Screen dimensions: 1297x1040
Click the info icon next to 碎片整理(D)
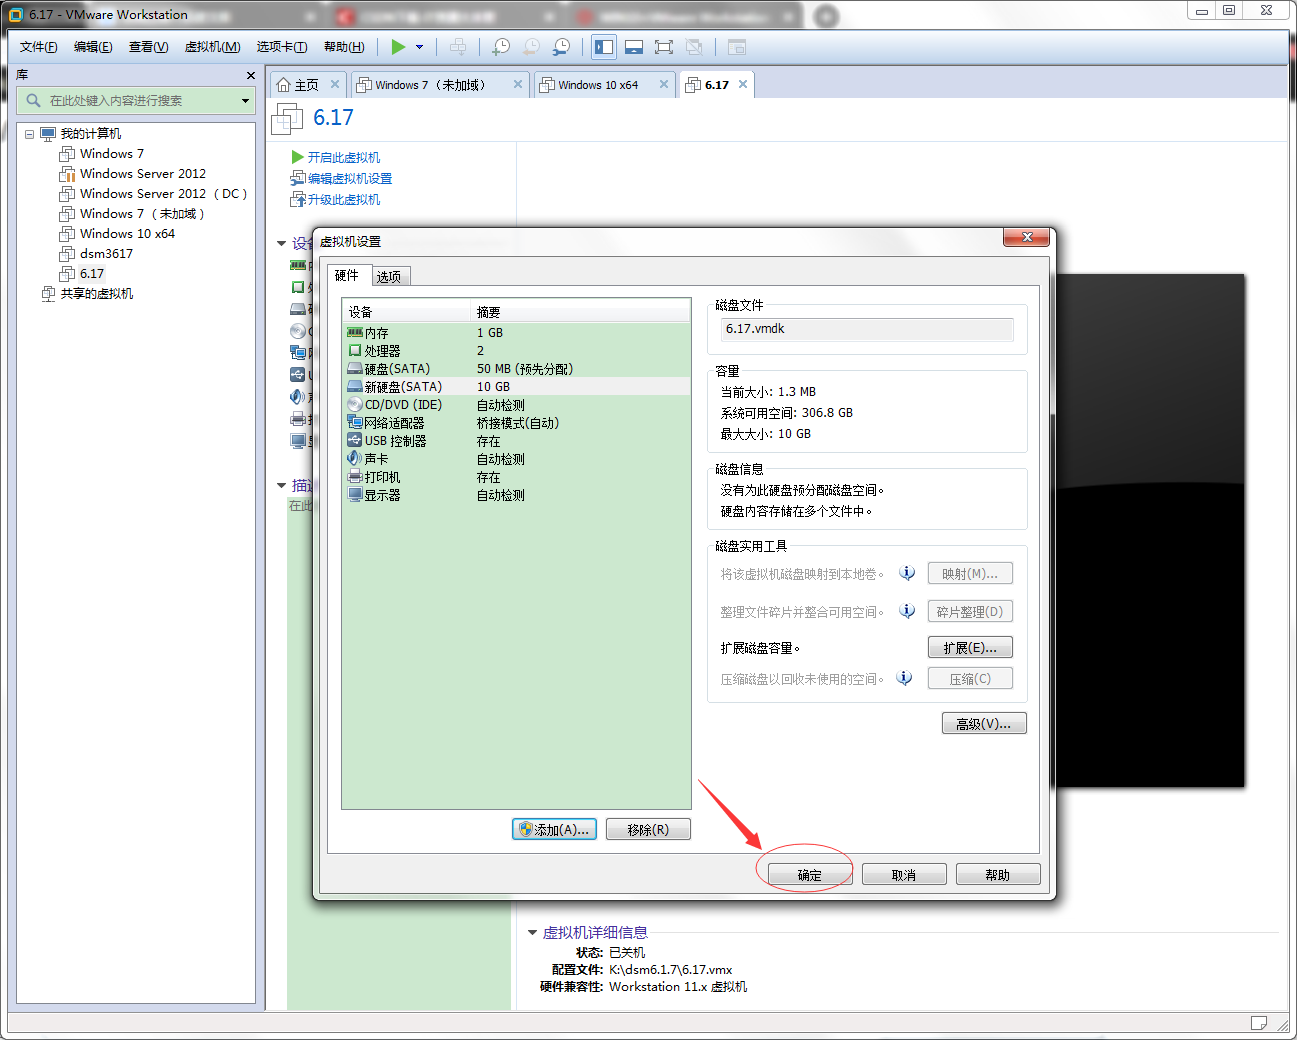tap(907, 611)
